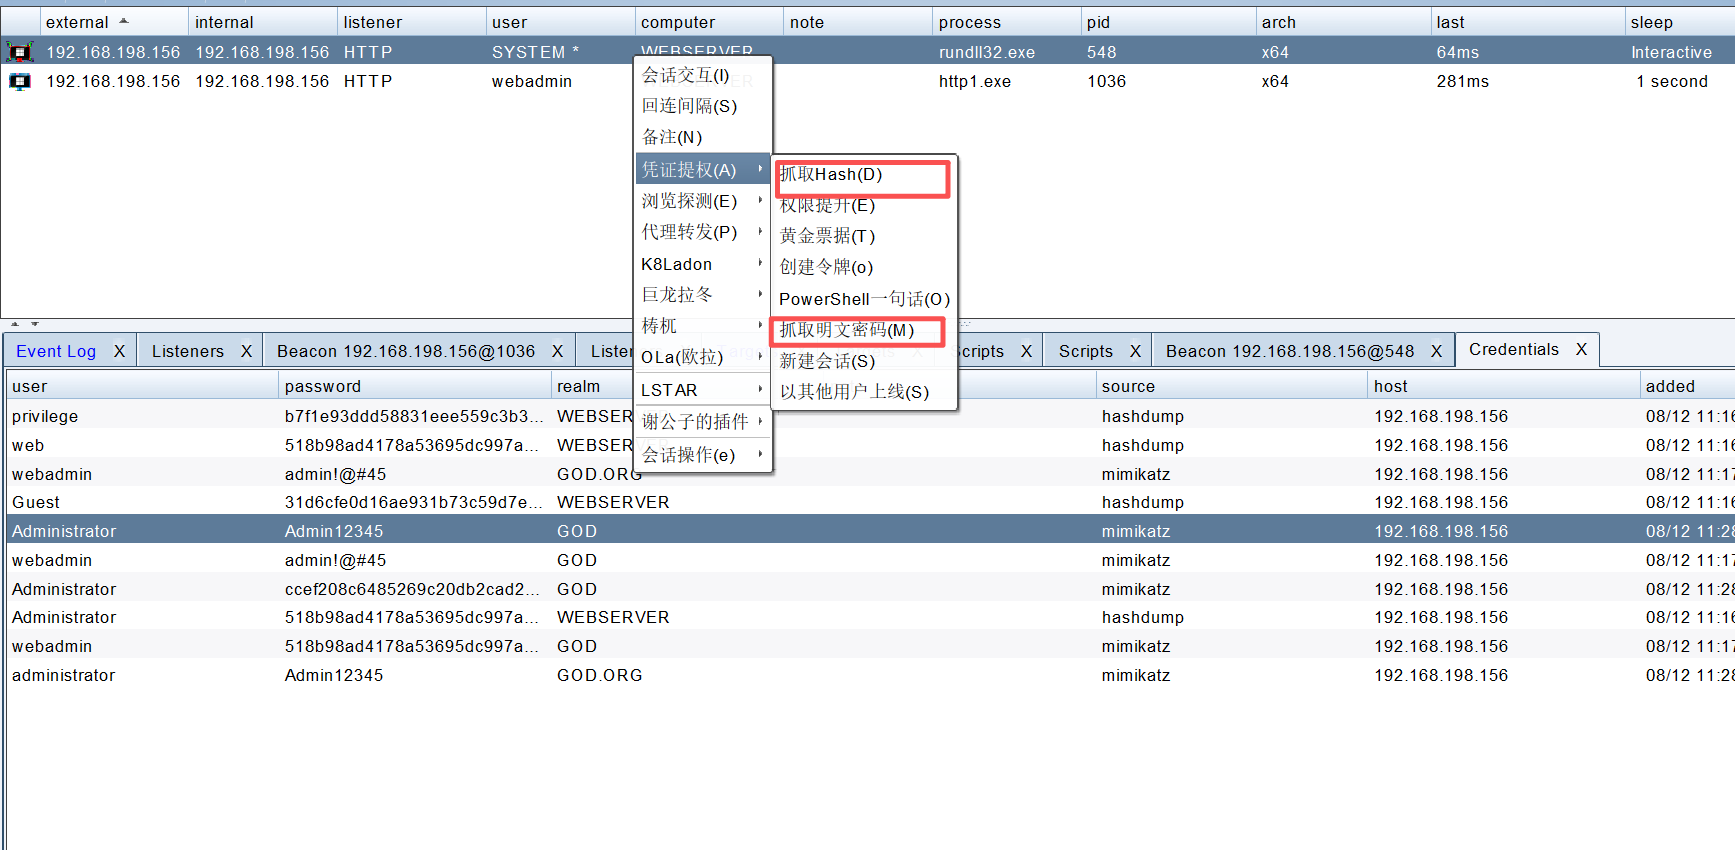Close the Beacon 192.168.198.156@548 tab
The width and height of the screenshot is (1735, 850).
(1436, 351)
